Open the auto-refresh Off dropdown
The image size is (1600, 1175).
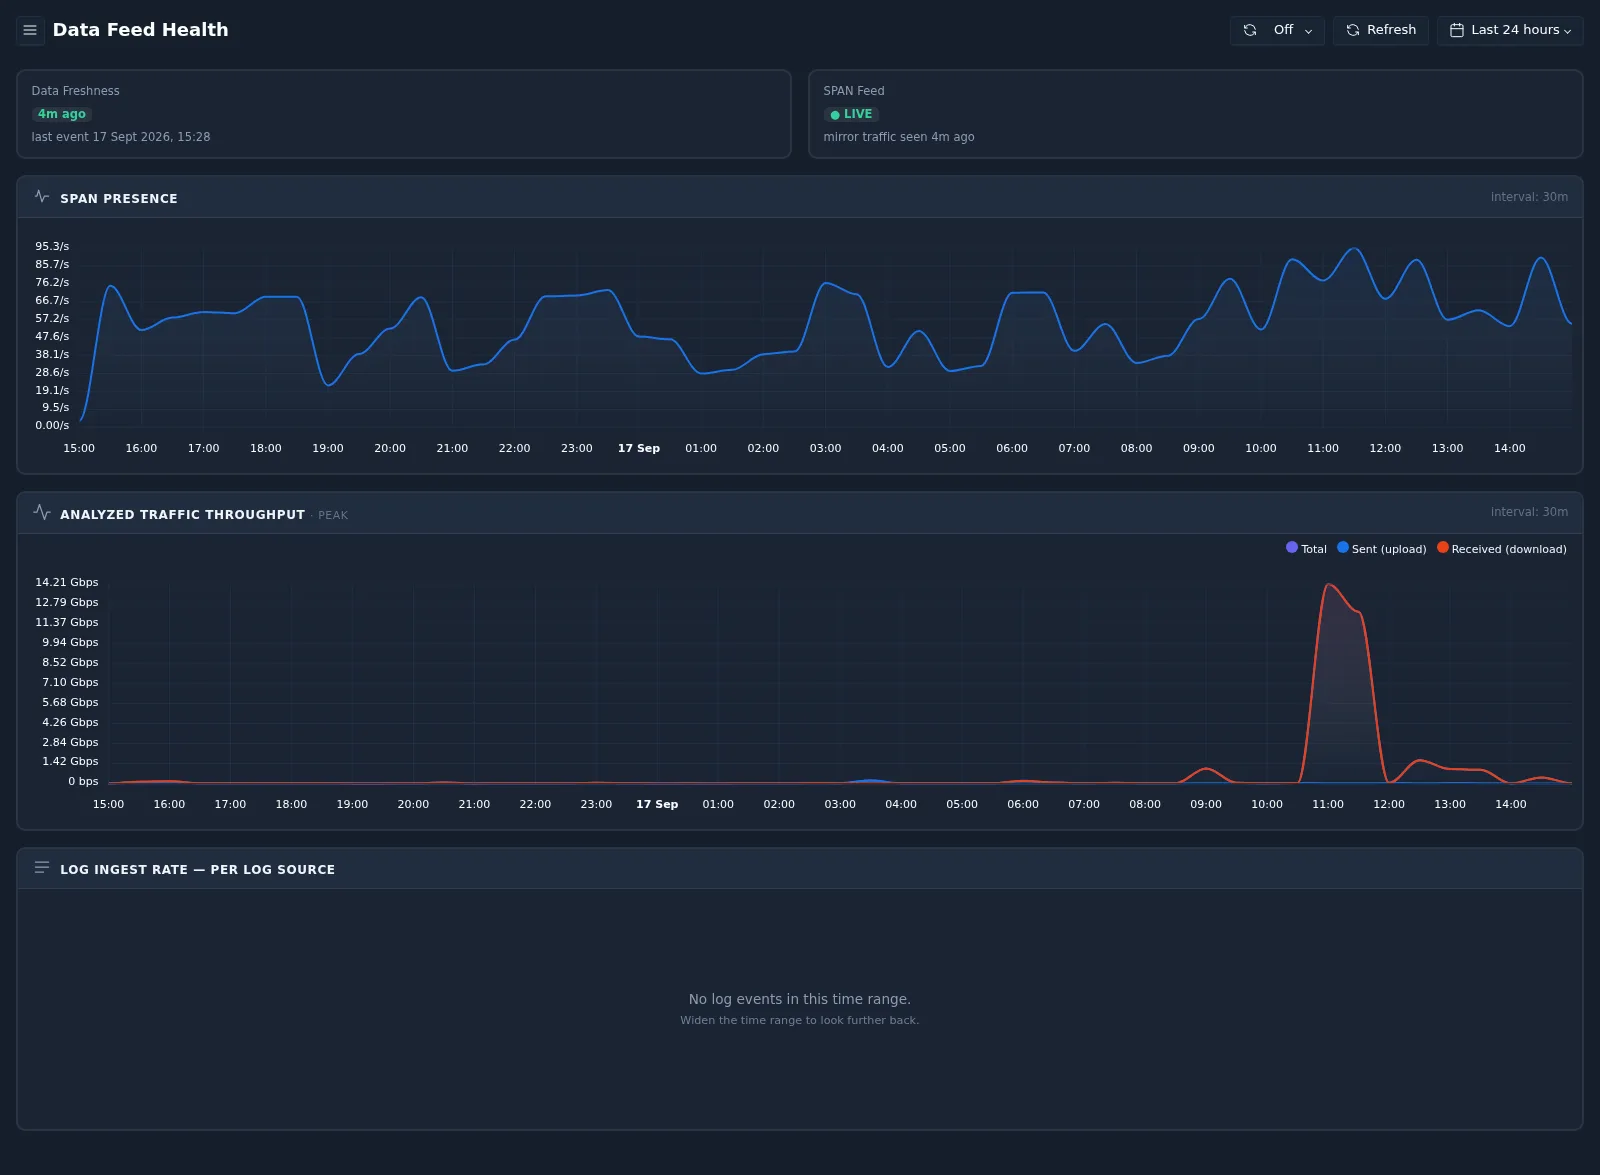tap(1277, 30)
